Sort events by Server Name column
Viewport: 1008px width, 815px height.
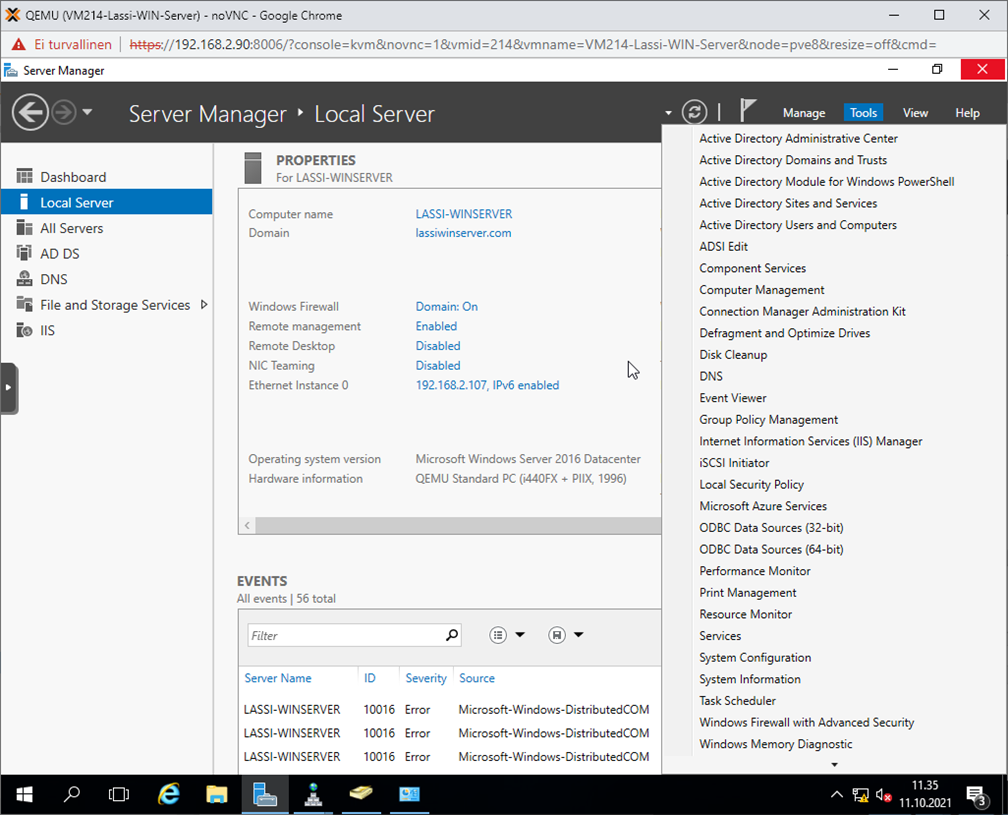[278, 678]
